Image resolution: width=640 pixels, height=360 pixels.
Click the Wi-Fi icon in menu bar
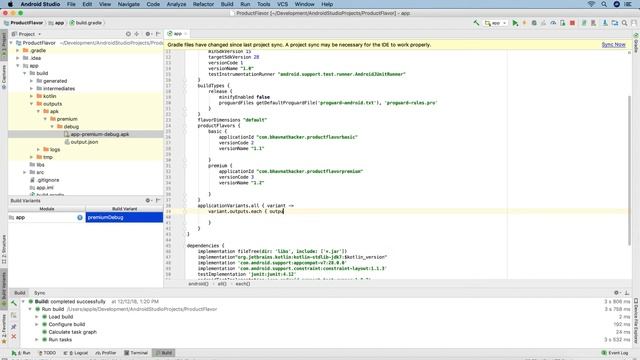[x=591, y=4]
